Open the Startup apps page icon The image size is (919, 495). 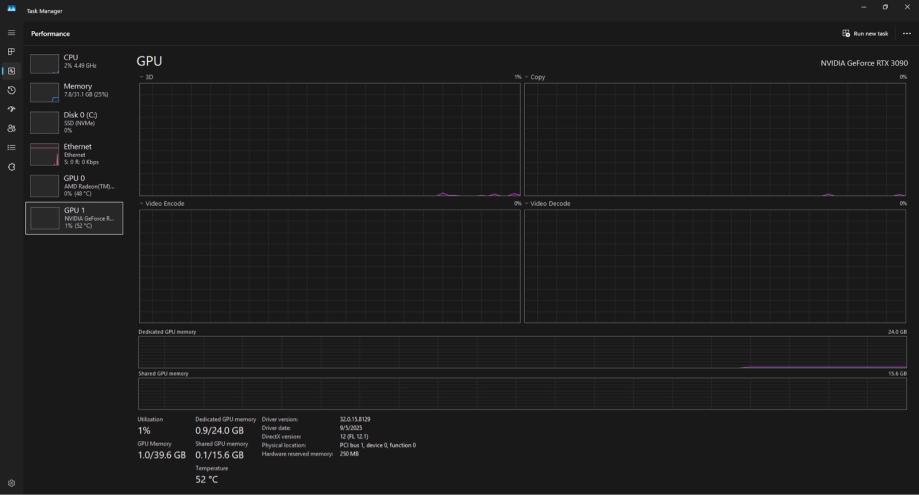coord(11,109)
